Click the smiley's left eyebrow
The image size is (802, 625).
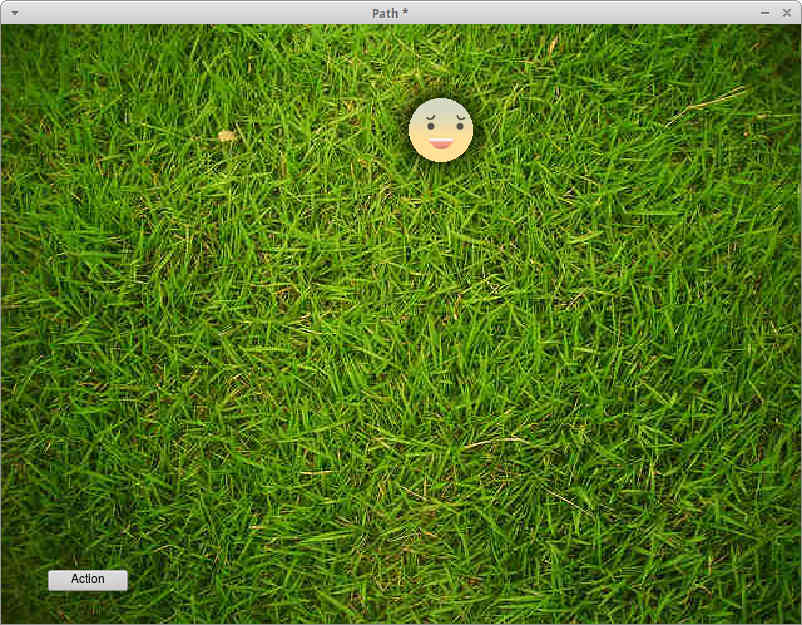coord(430,117)
